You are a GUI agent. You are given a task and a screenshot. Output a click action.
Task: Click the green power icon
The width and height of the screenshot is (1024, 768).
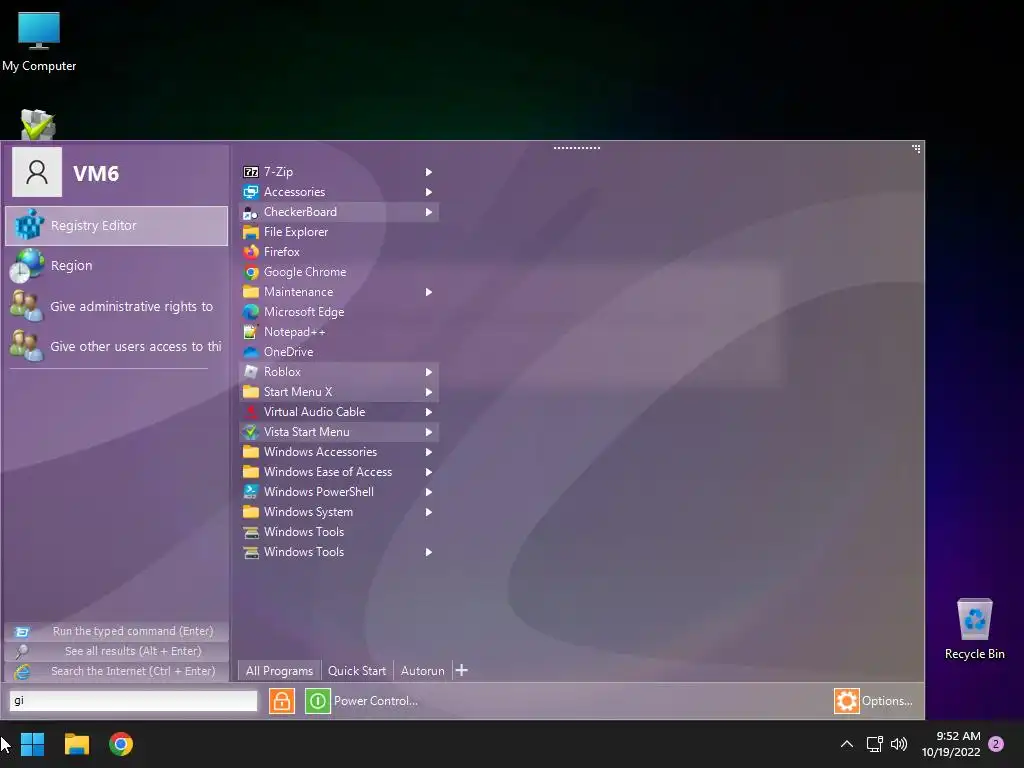[x=318, y=701]
